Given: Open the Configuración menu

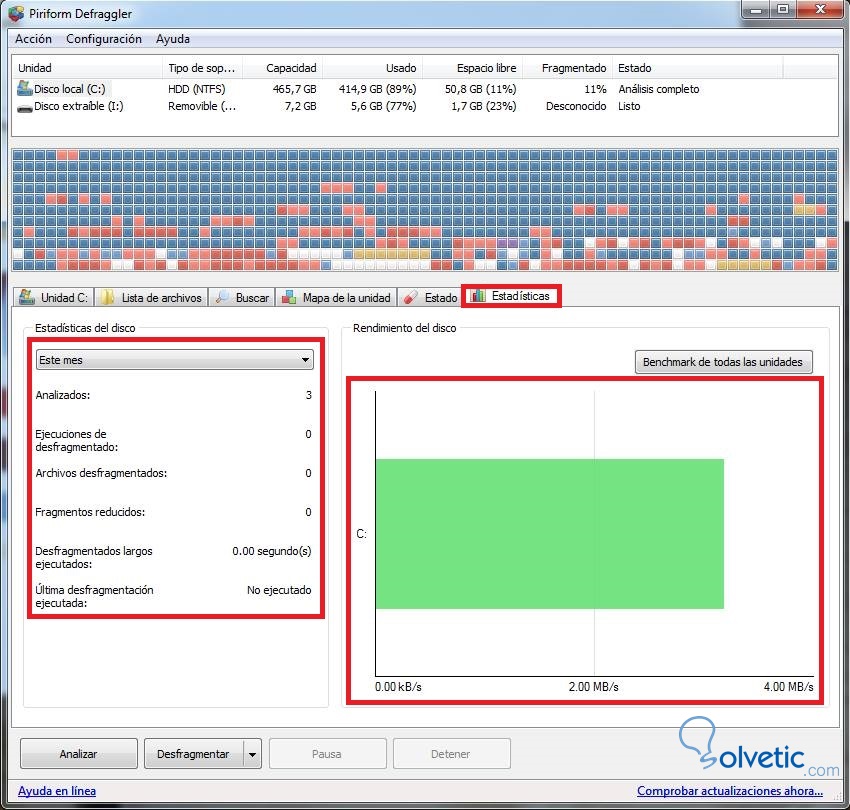Looking at the screenshot, I should pos(104,39).
